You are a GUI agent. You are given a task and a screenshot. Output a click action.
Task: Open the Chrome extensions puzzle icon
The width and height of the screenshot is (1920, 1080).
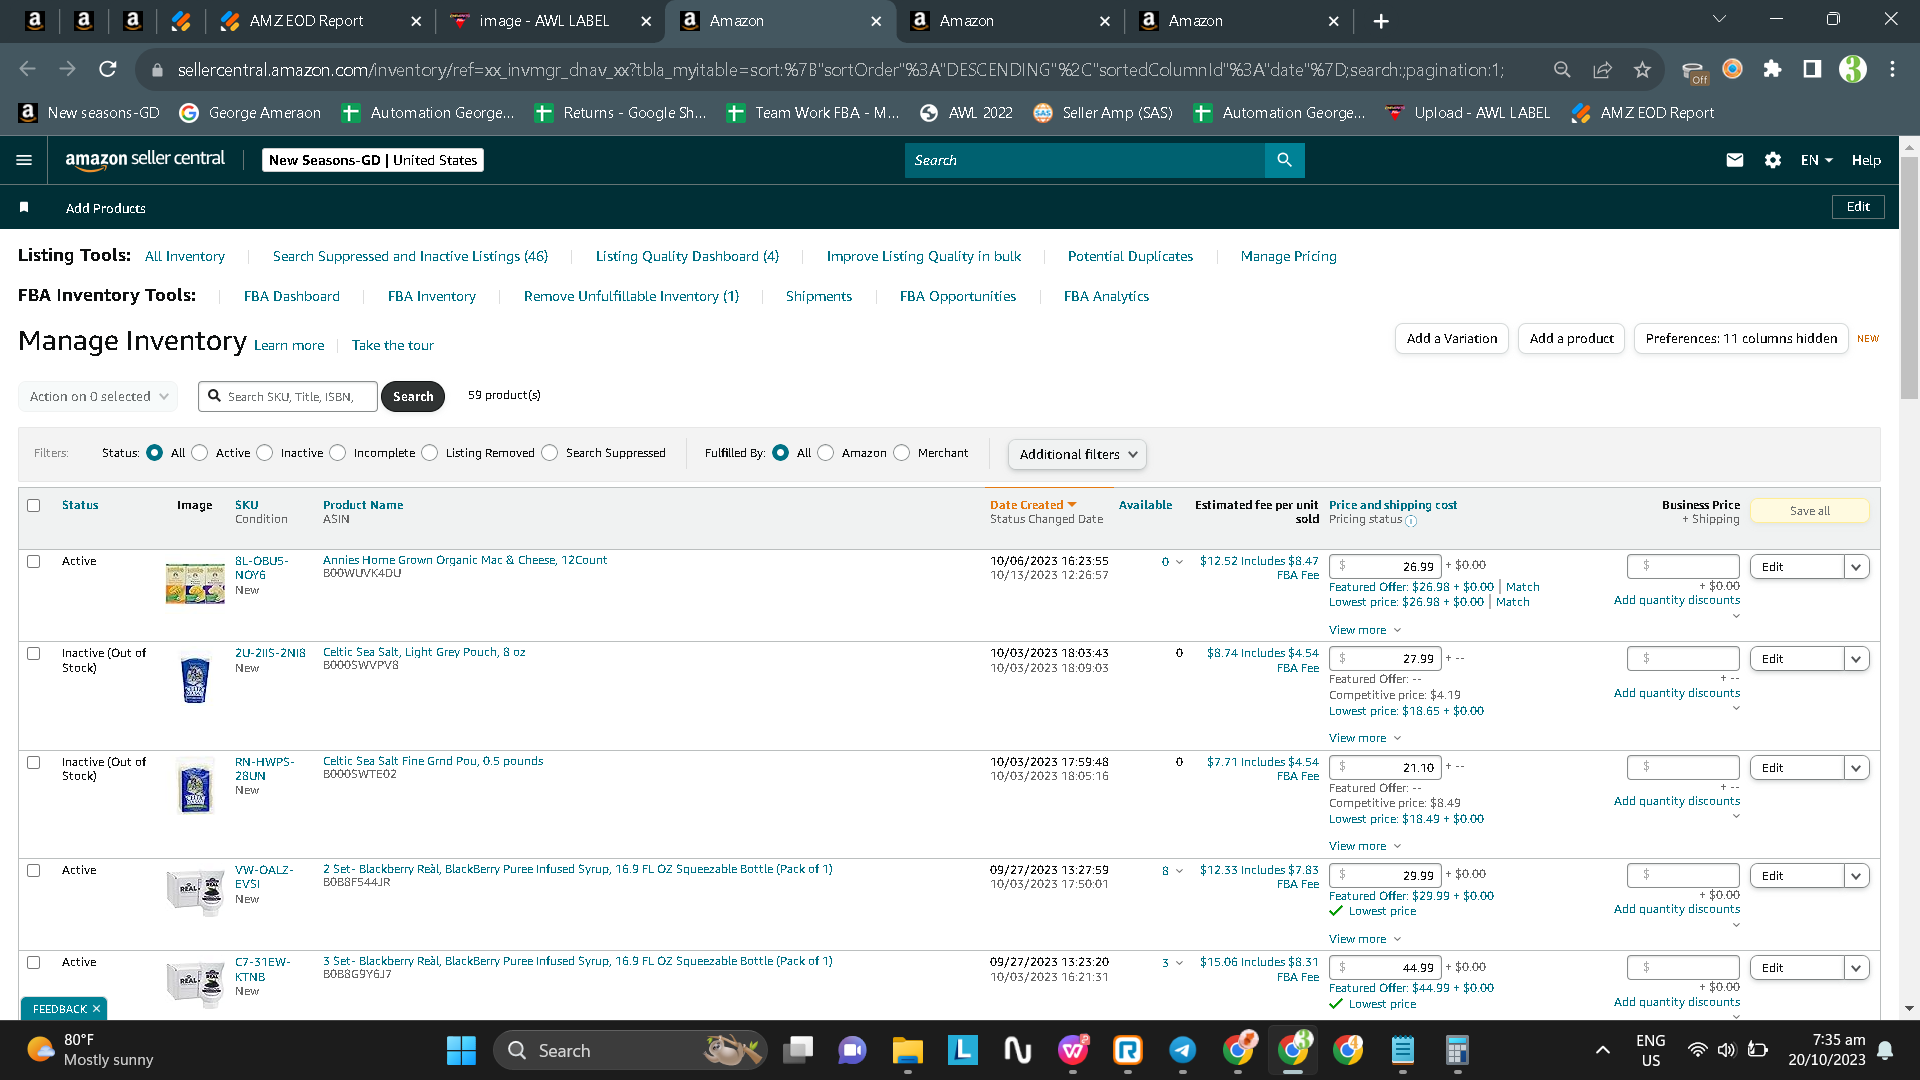click(x=1772, y=69)
